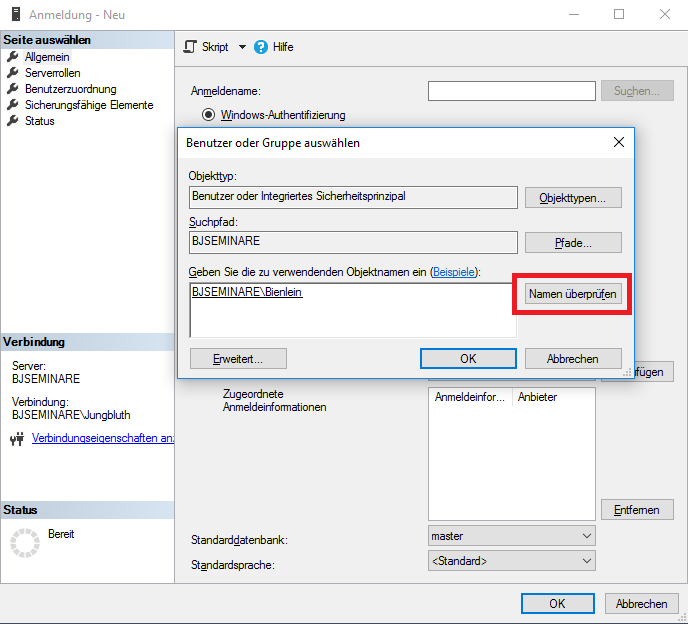The width and height of the screenshot is (688, 624).
Task: Switch to Benutzerzuordnung page
Action: (71, 89)
